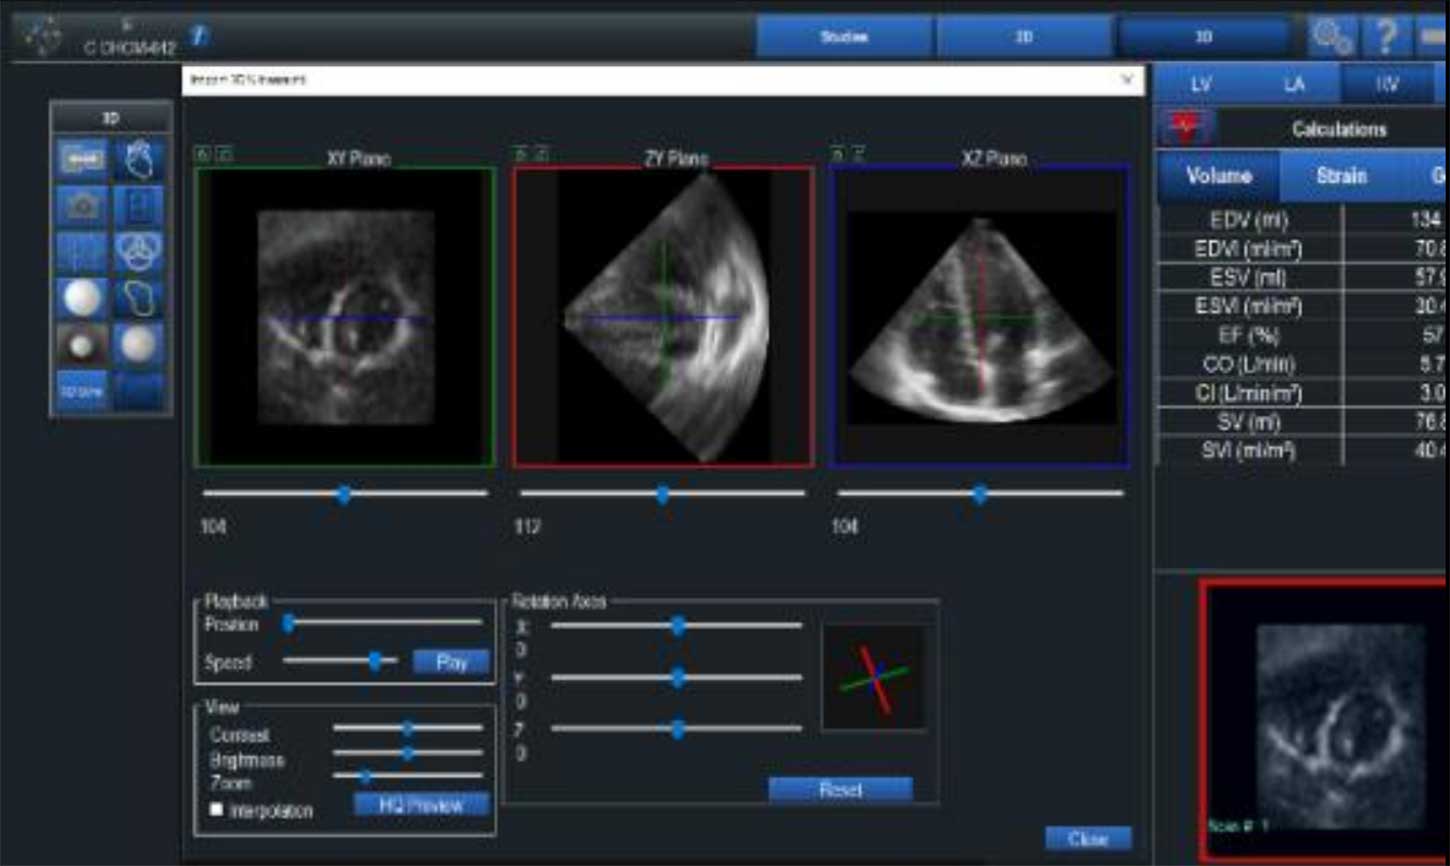Click the Reset button under Rotation Axes
Image resolution: width=1450 pixels, height=866 pixels.
click(840, 790)
